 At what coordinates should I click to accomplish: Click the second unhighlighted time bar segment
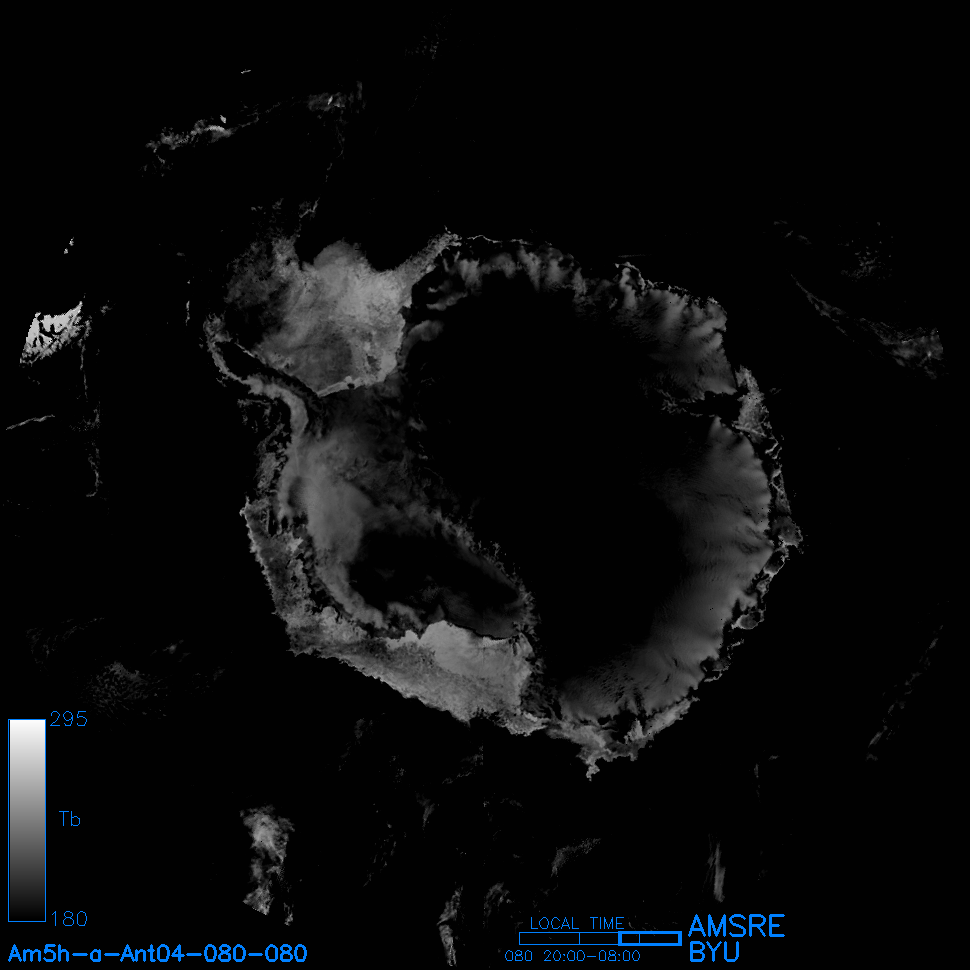[599, 938]
